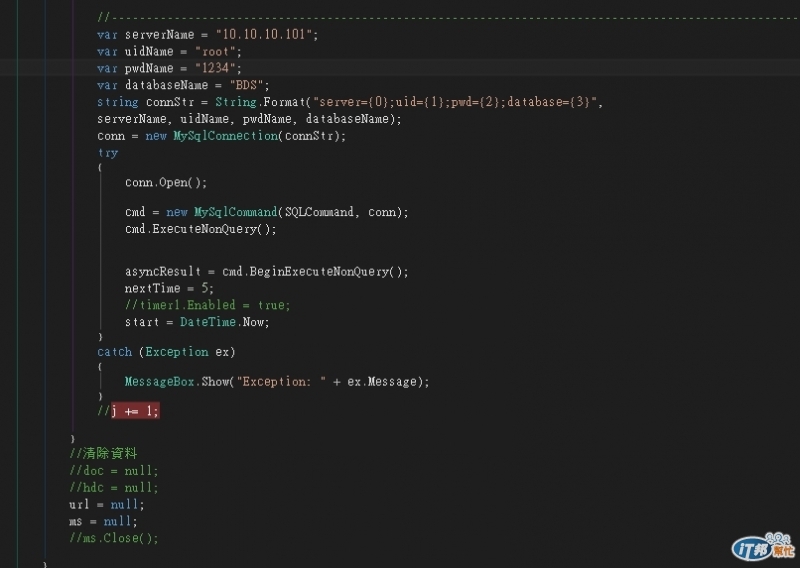This screenshot has width=800, height=568.
Task: Click the connStr variable in String.Format line
Action: 170,102
